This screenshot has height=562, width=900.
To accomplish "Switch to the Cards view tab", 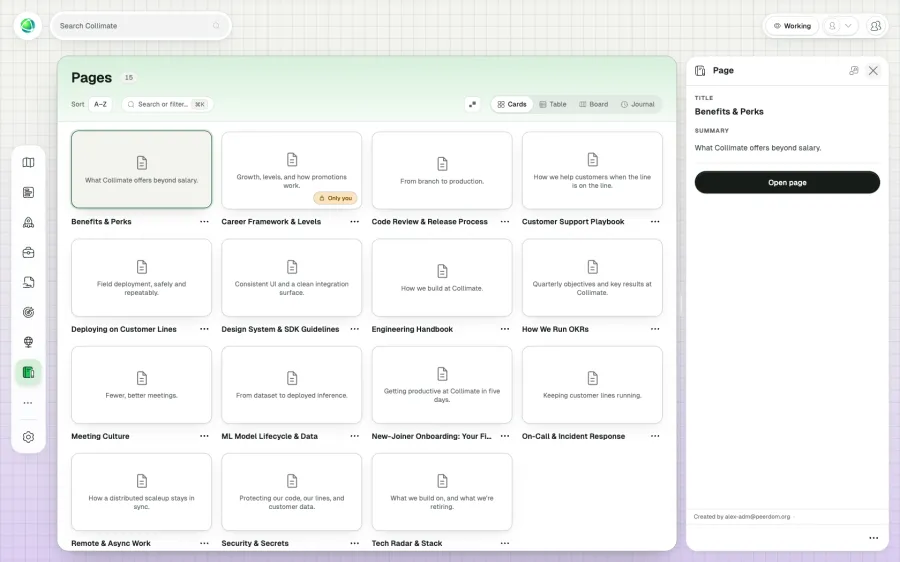I will pos(512,104).
